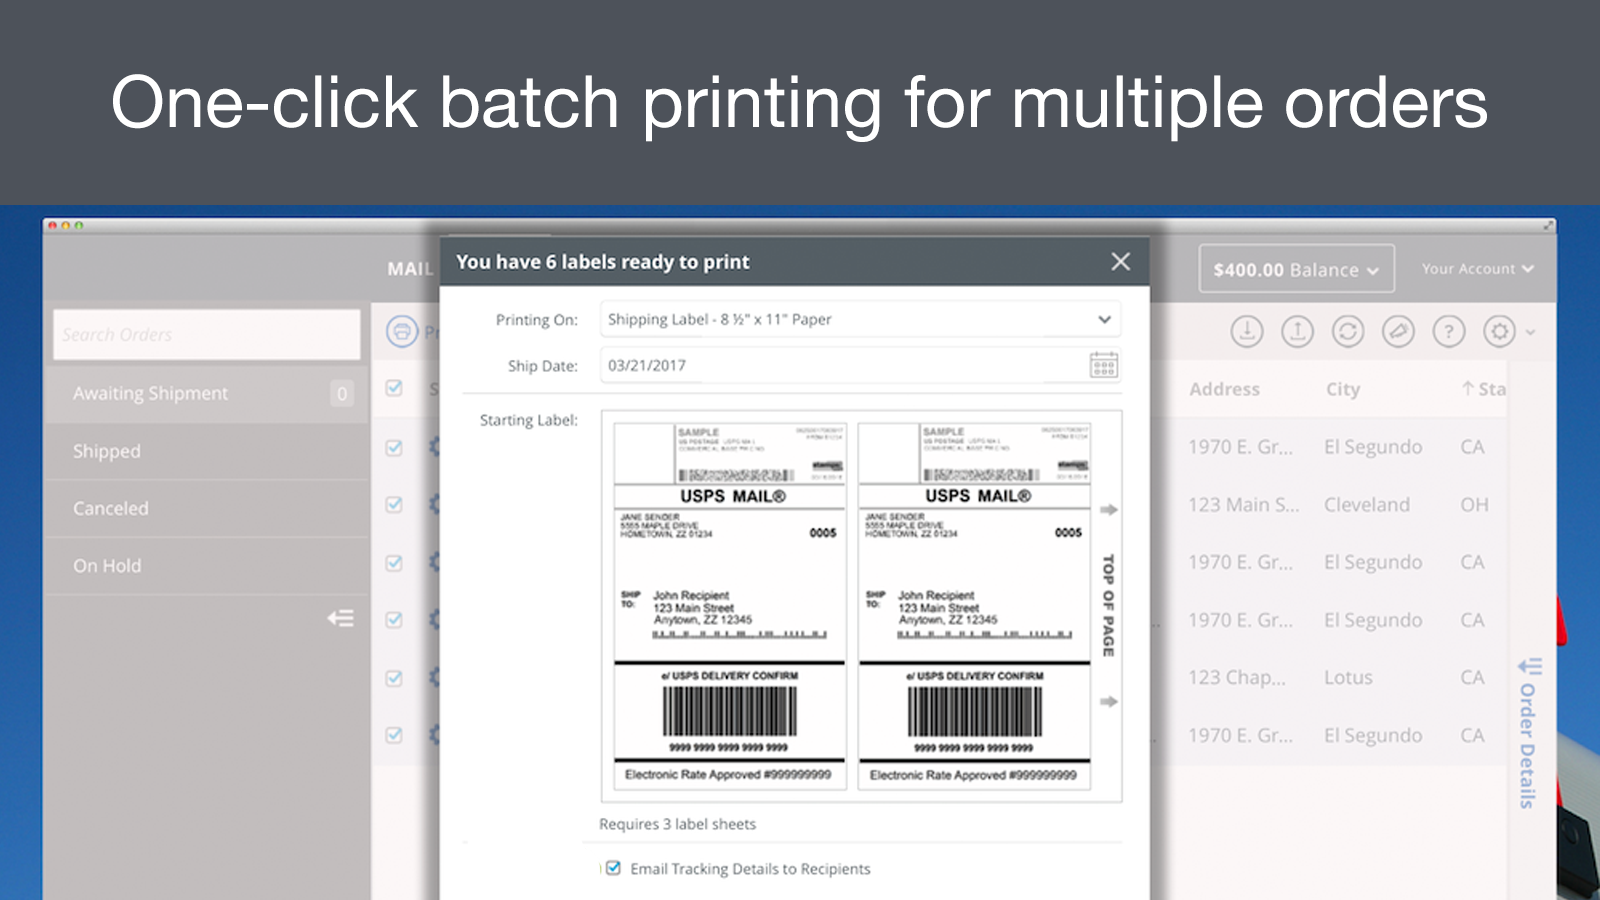Open the Printing On paper type dropdown
This screenshot has width=1600, height=900.
point(860,319)
